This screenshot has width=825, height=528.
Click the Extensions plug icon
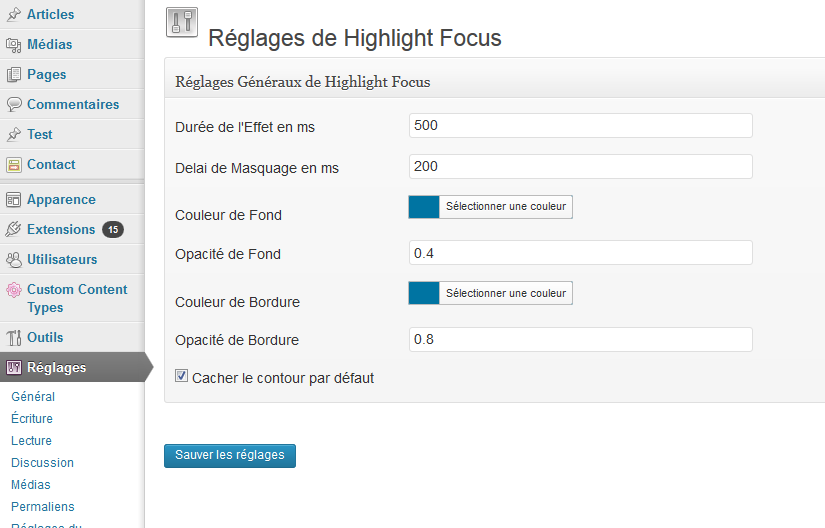[14, 230]
